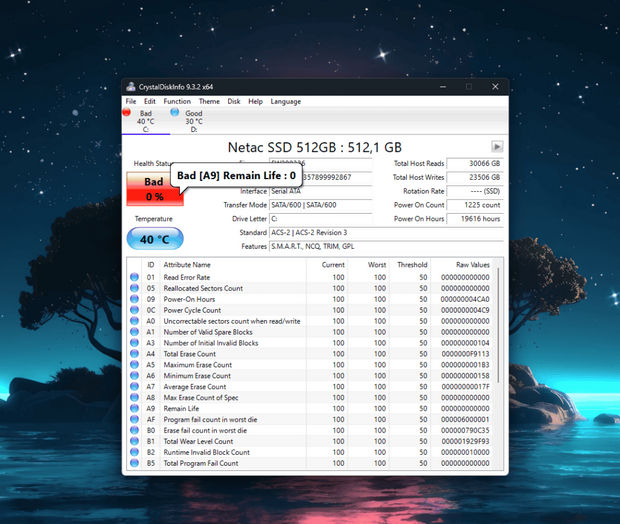Open the Theme menu
Image resolution: width=620 pixels, height=524 pixels.
coord(209,101)
